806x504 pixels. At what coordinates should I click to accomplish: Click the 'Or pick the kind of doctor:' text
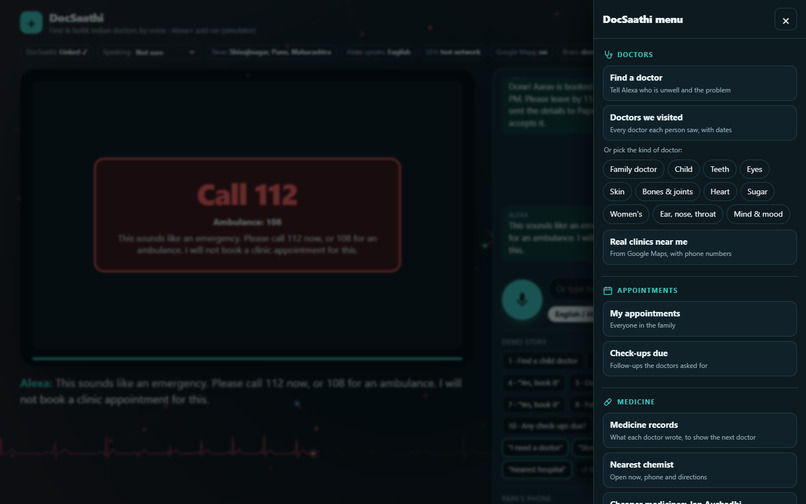pyautogui.click(x=643, y=150)
